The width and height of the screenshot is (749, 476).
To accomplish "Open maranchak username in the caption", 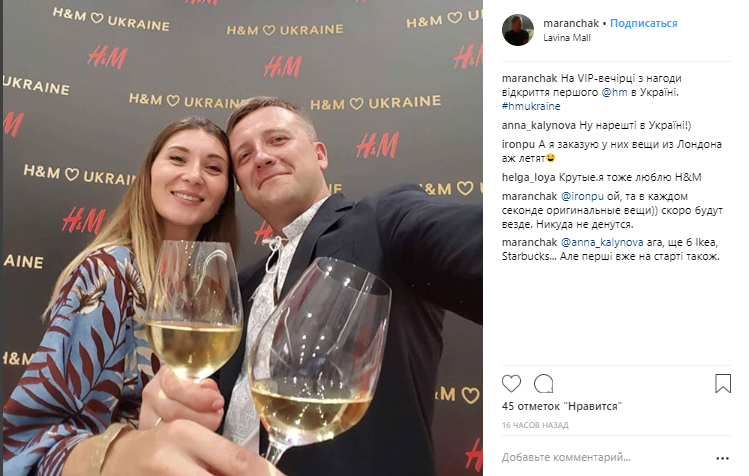I will [x=529, y=78].
